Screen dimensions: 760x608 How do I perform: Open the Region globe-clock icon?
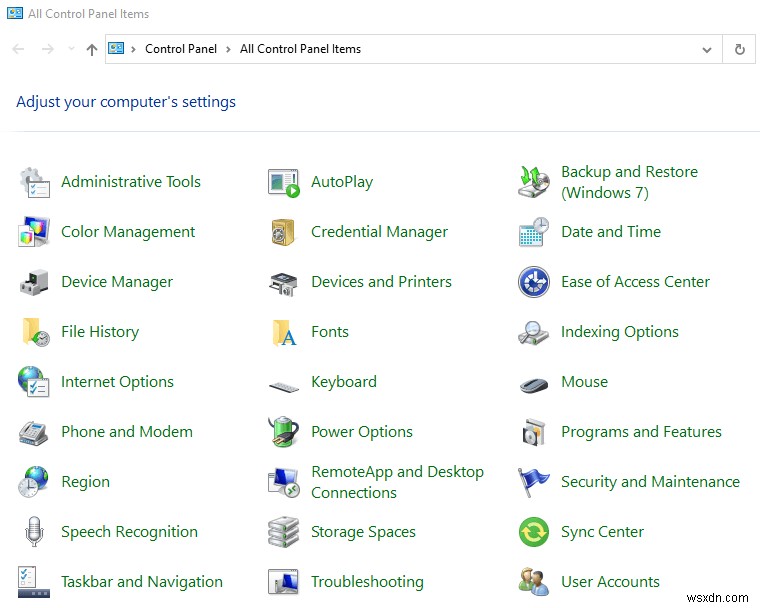[x=33, y=481]
